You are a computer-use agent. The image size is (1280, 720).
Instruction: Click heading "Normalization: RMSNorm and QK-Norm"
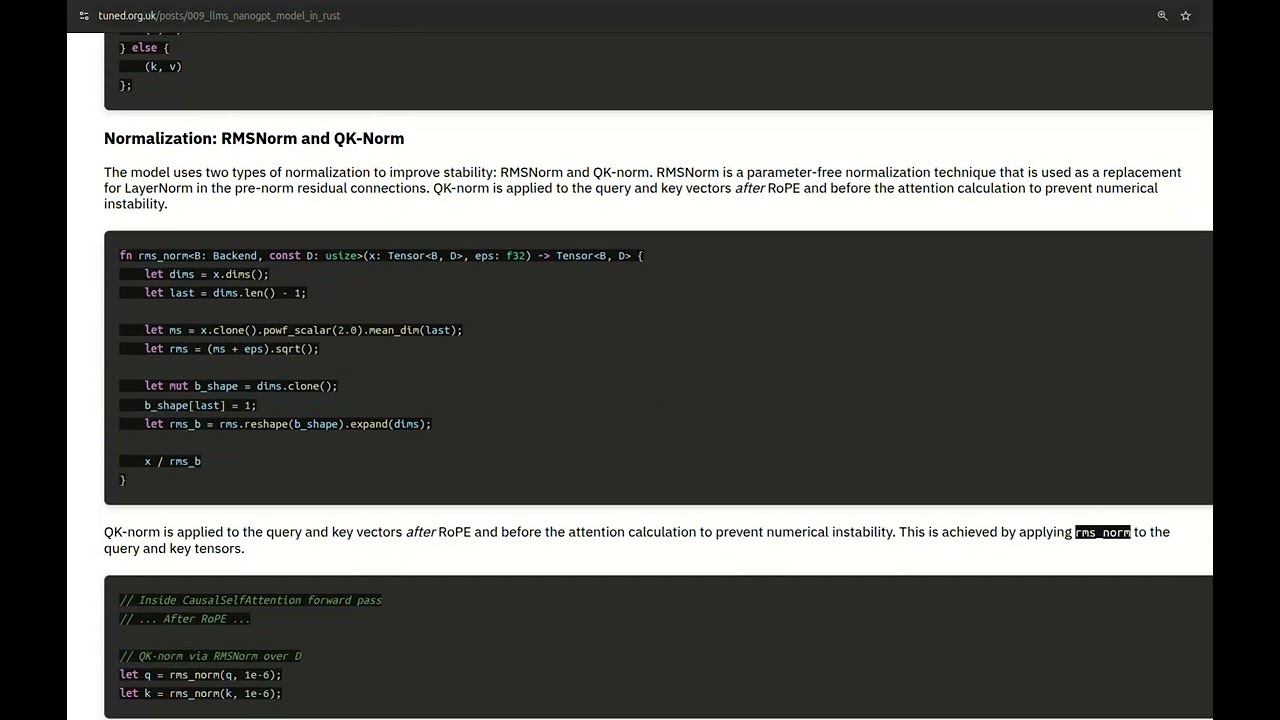[254, 138]
